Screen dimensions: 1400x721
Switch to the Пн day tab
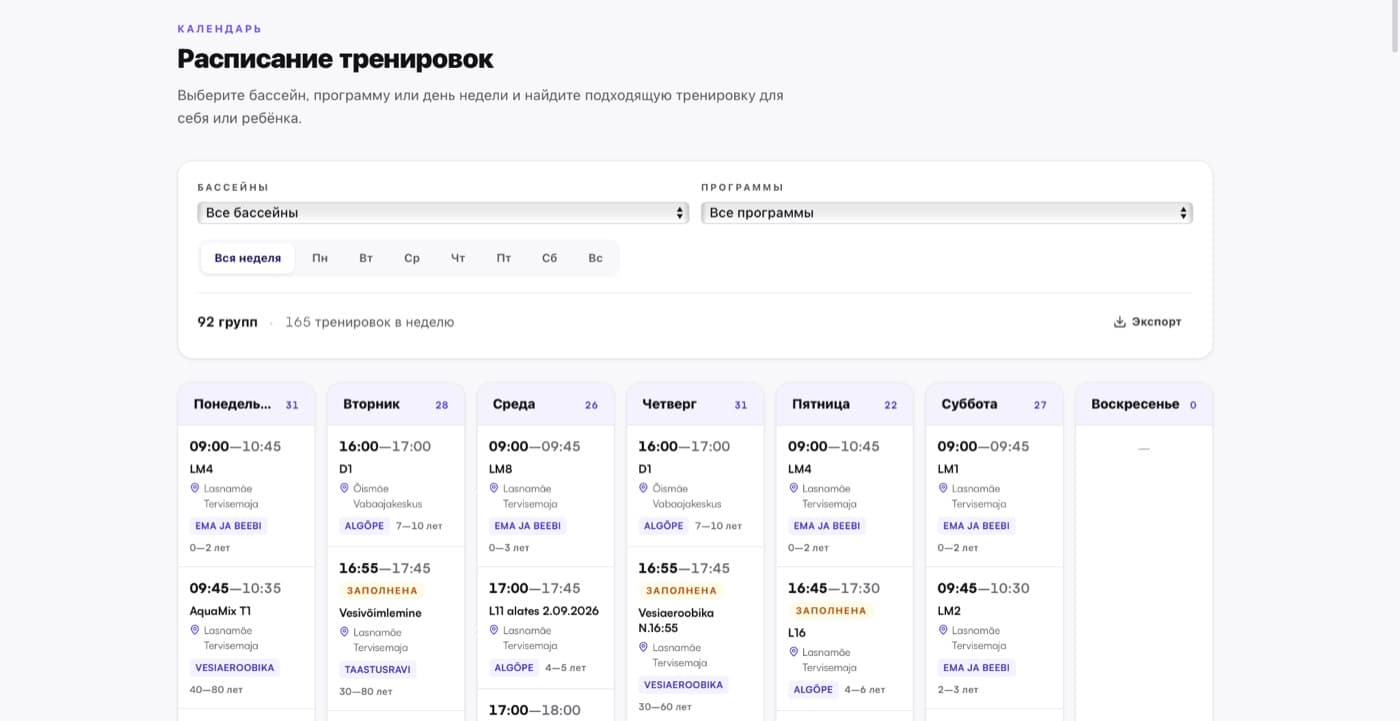pyautogui.click(x=320, y=258)
